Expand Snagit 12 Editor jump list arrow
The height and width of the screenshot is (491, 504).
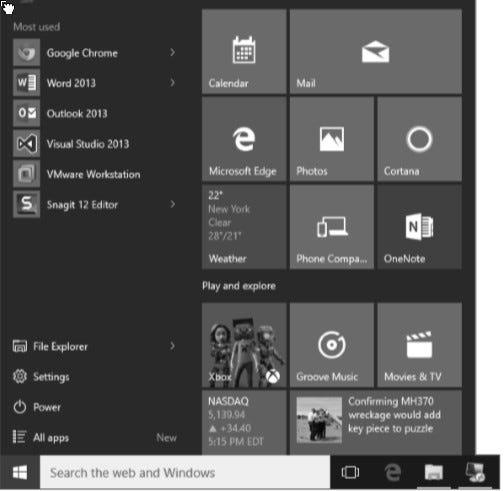click(172, 204)
